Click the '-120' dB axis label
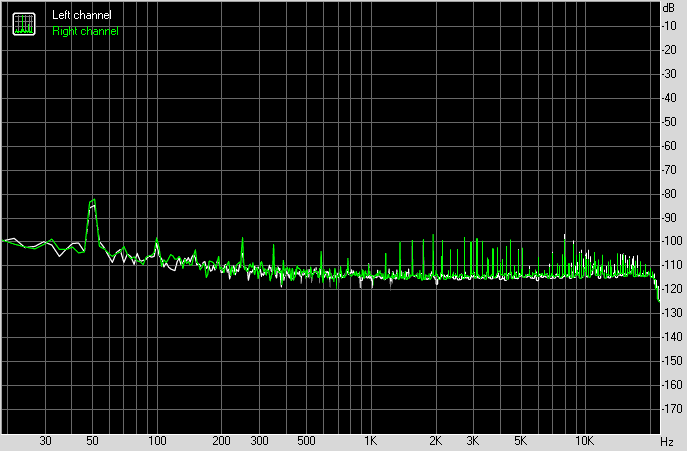Image resolution: width=687 pixels, height=451 pixels. pyautogui.click(x=672, y=289)
